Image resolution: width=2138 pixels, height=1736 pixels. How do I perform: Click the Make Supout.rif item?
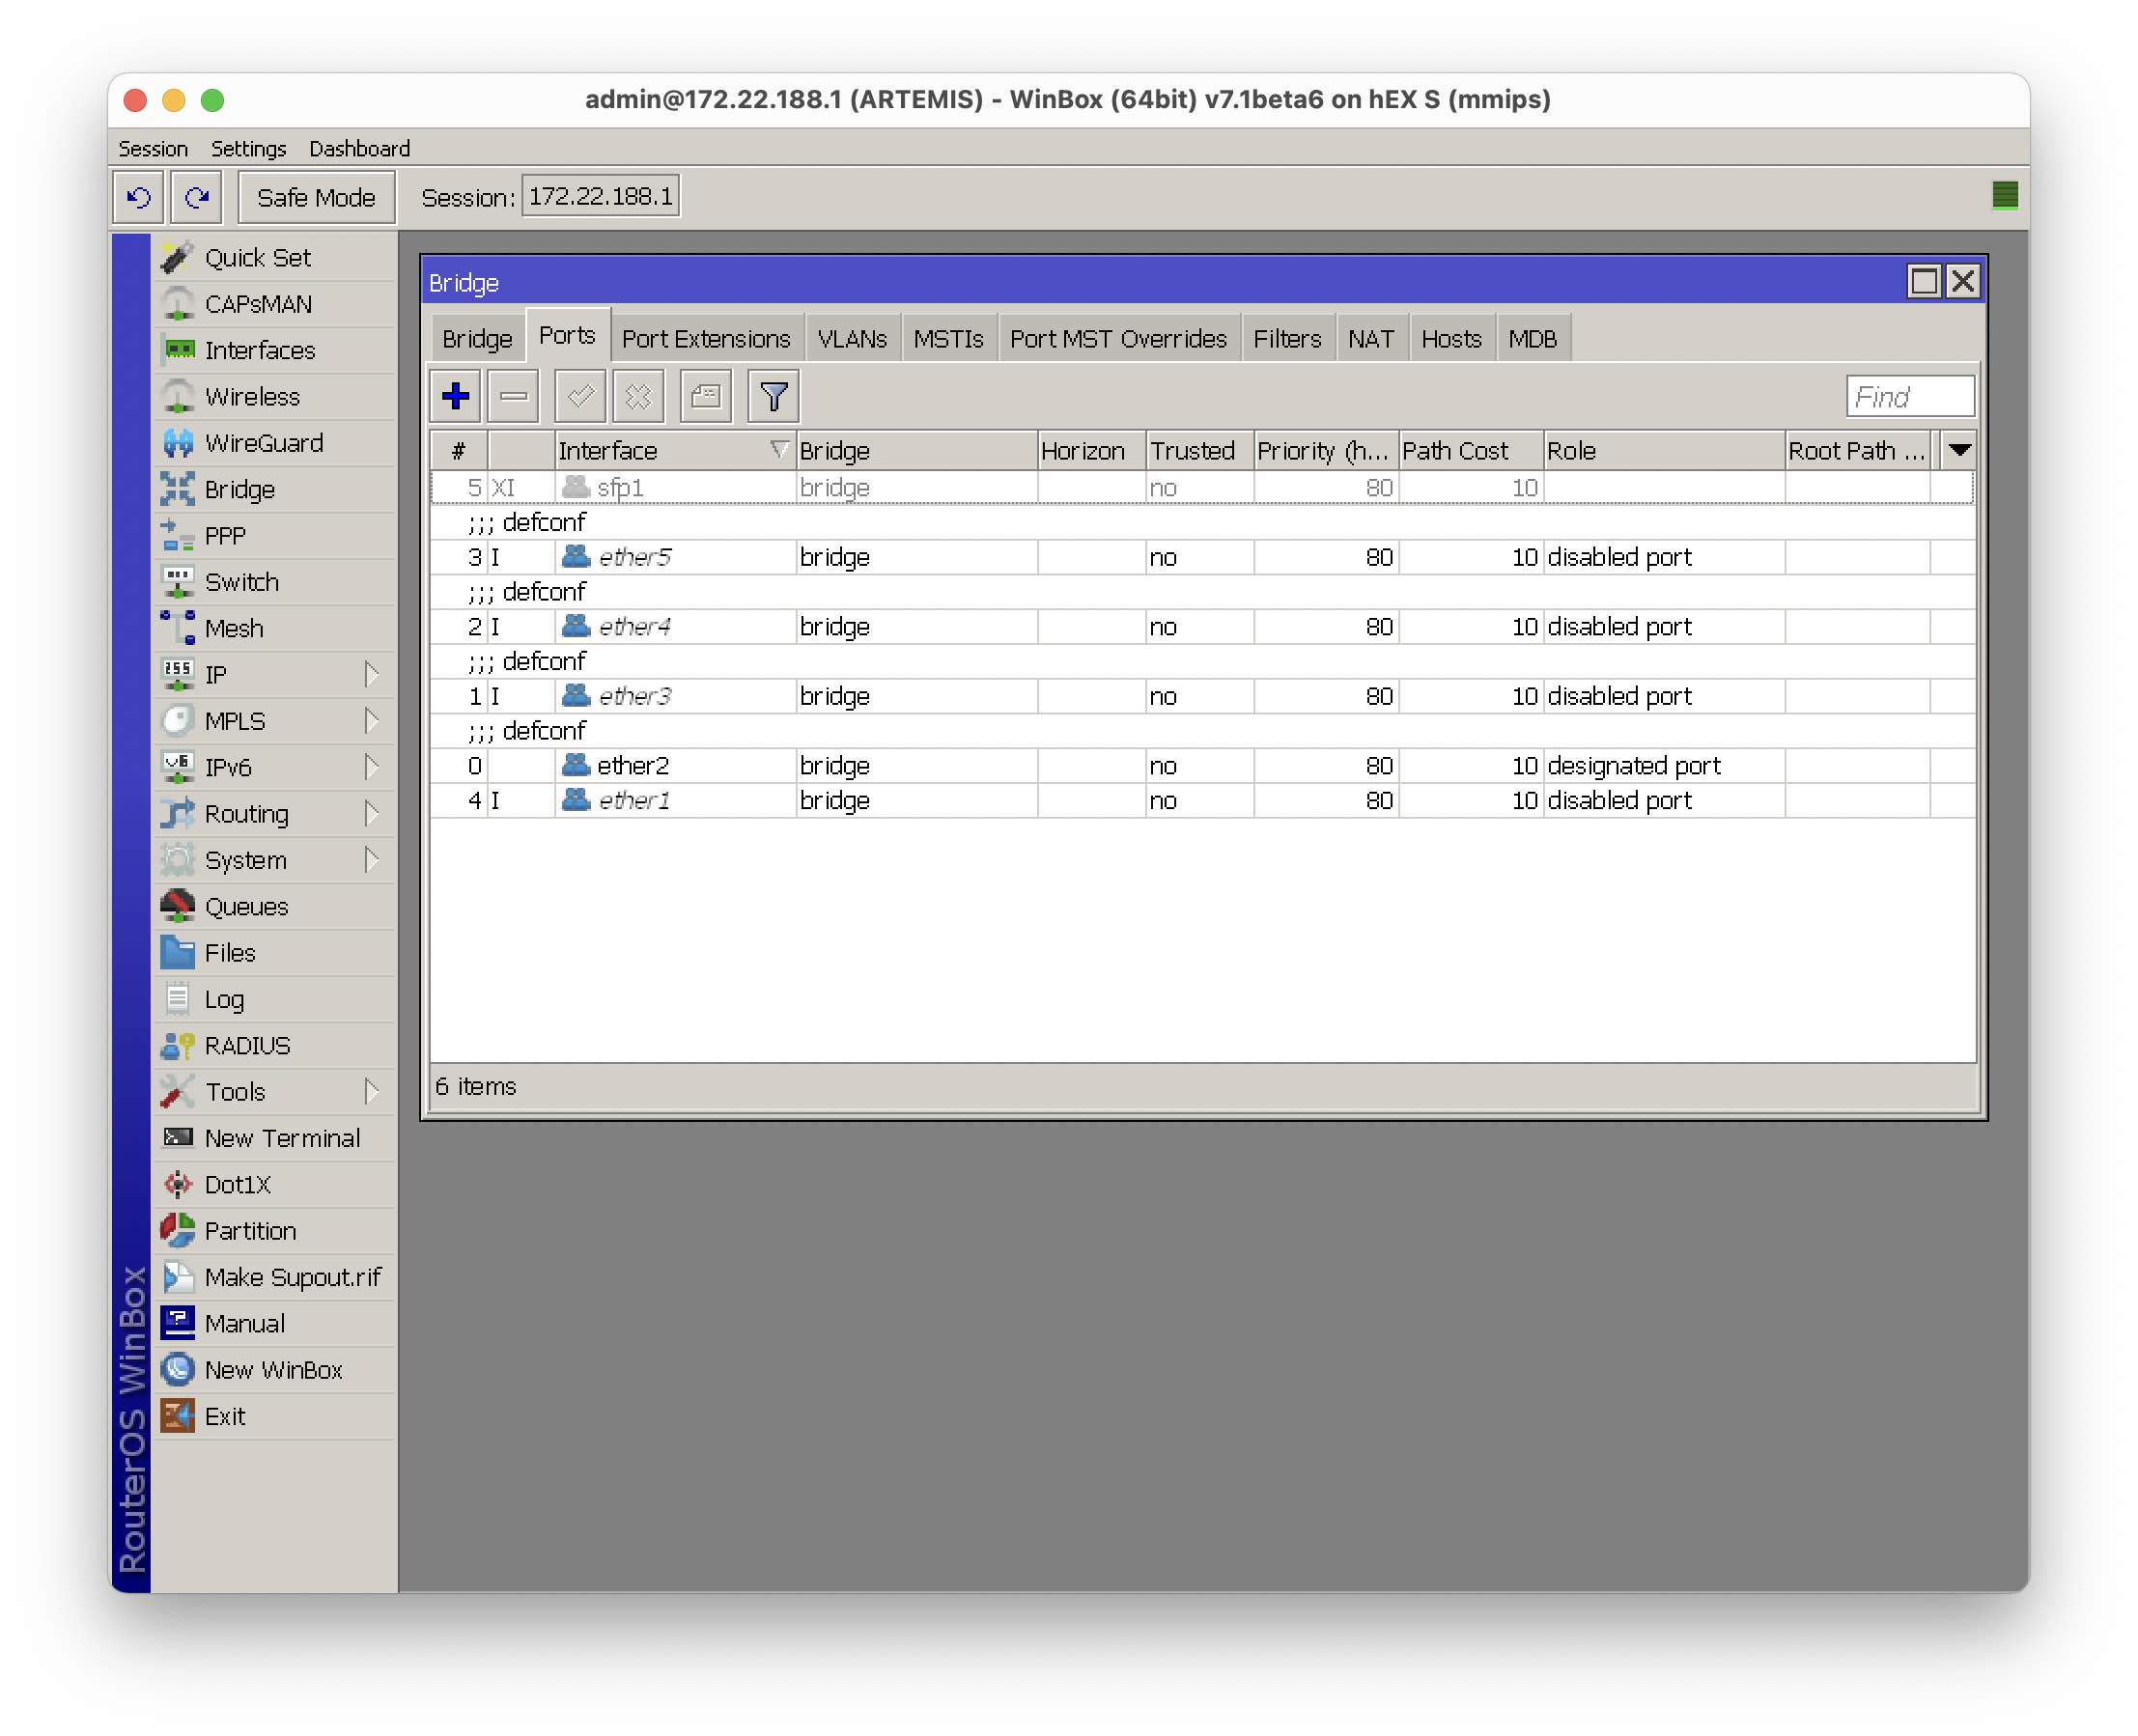292,1277
